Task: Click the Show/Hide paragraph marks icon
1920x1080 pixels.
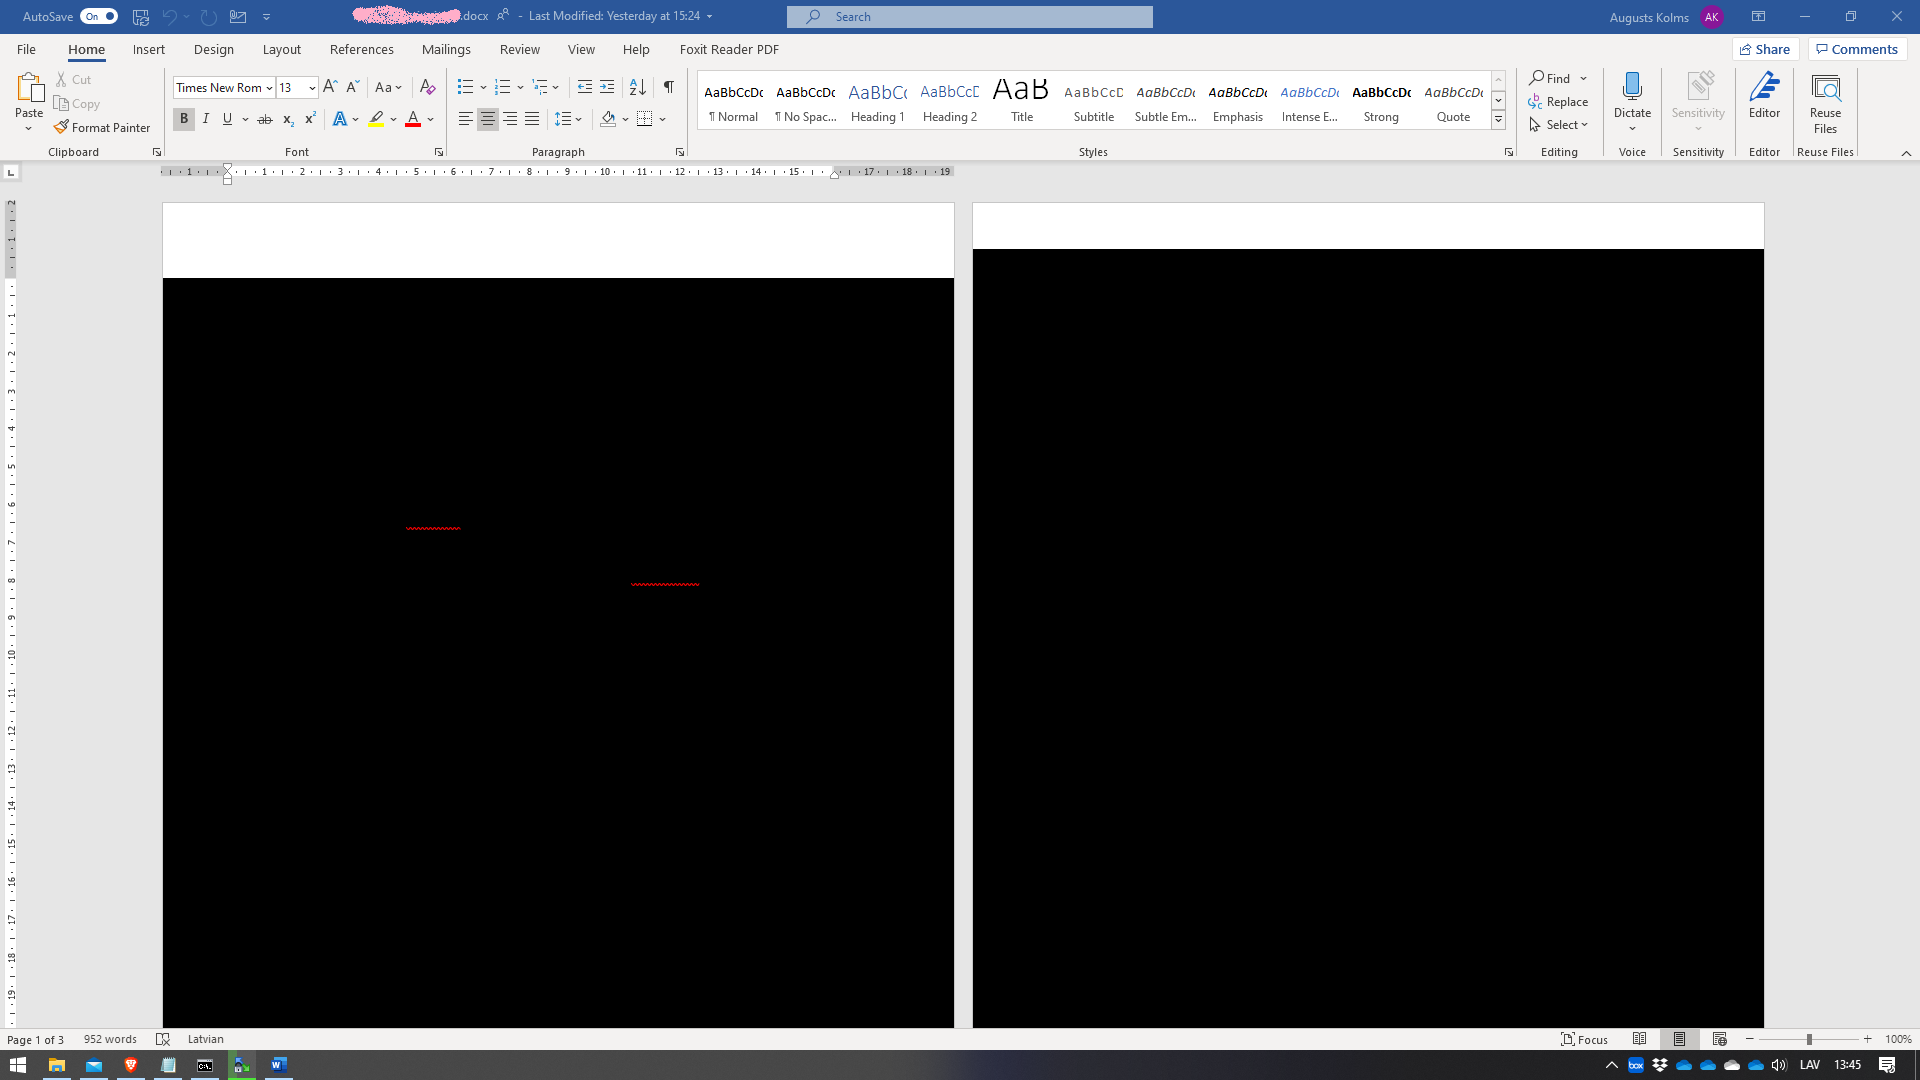Action: coord(668,87)
